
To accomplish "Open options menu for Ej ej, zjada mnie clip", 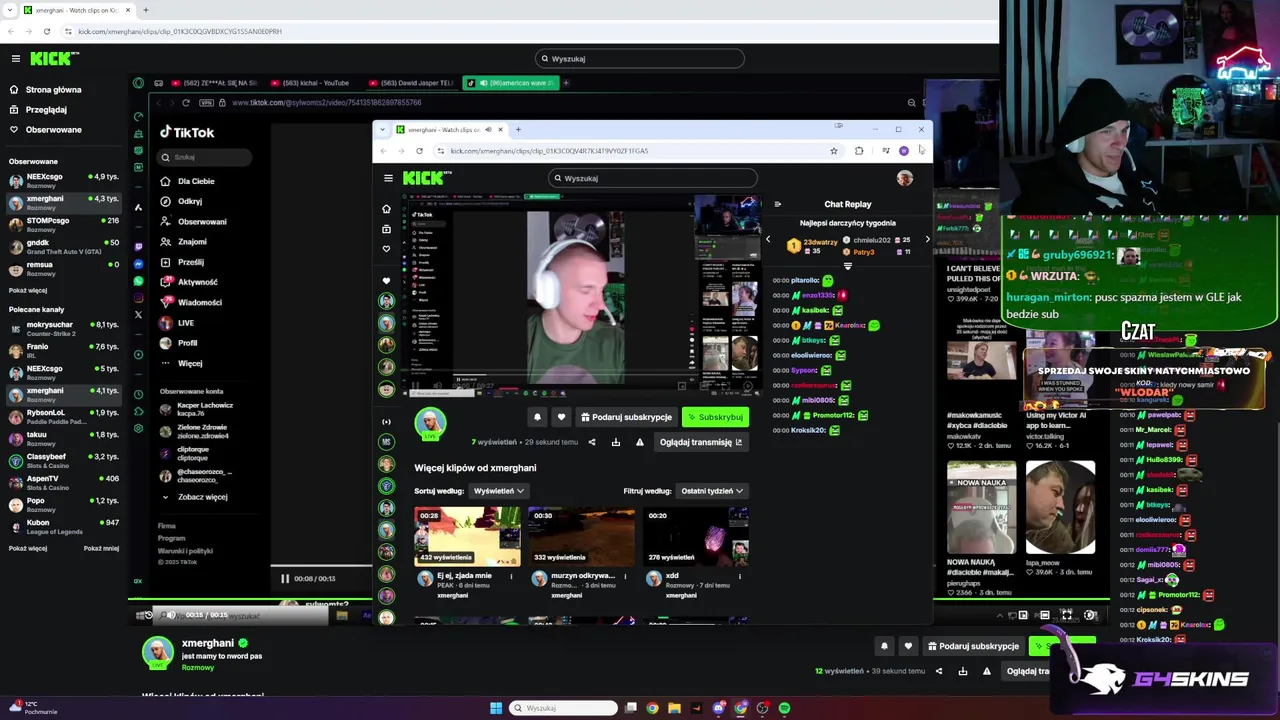I will tap(511, 576).
